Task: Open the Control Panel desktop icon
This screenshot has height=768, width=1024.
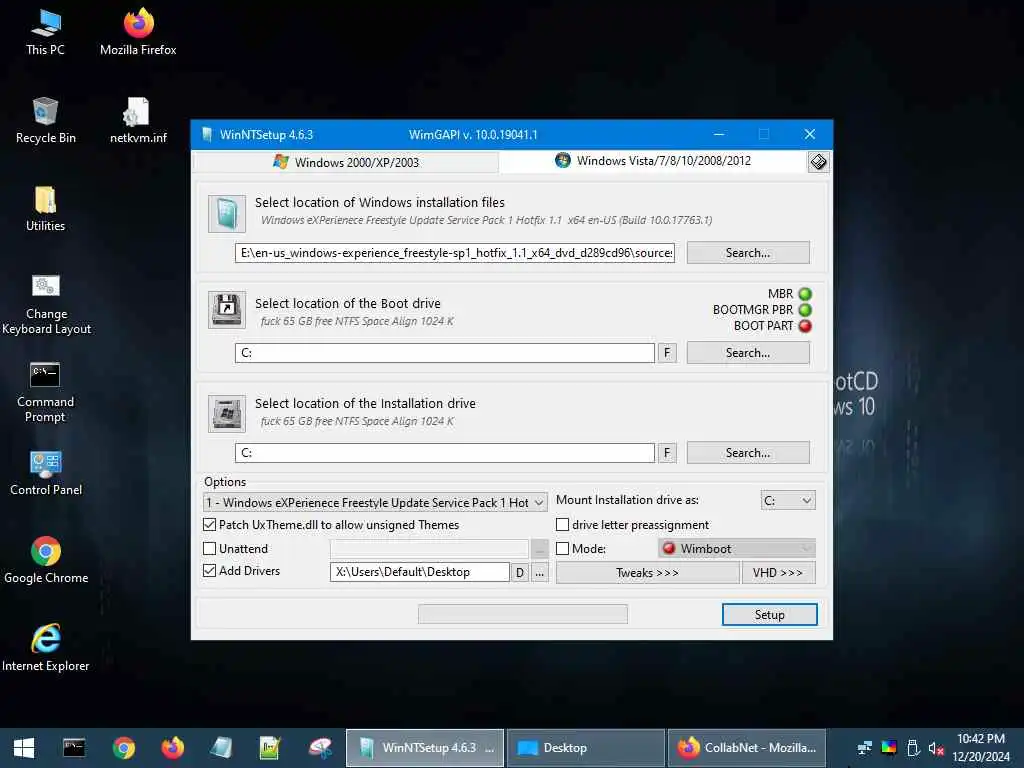Action: (46, 473)
